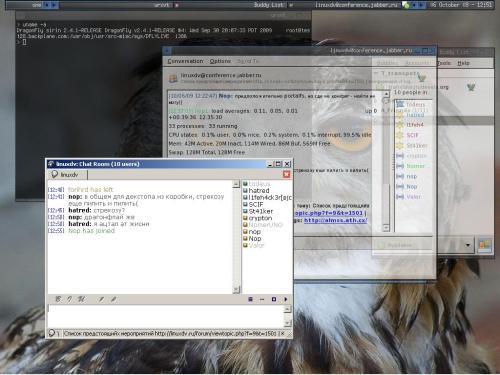This screenshot has height=375, width=500.
Task: Click status icon next to hatred in Chat Room
Action: pos(245,191)
